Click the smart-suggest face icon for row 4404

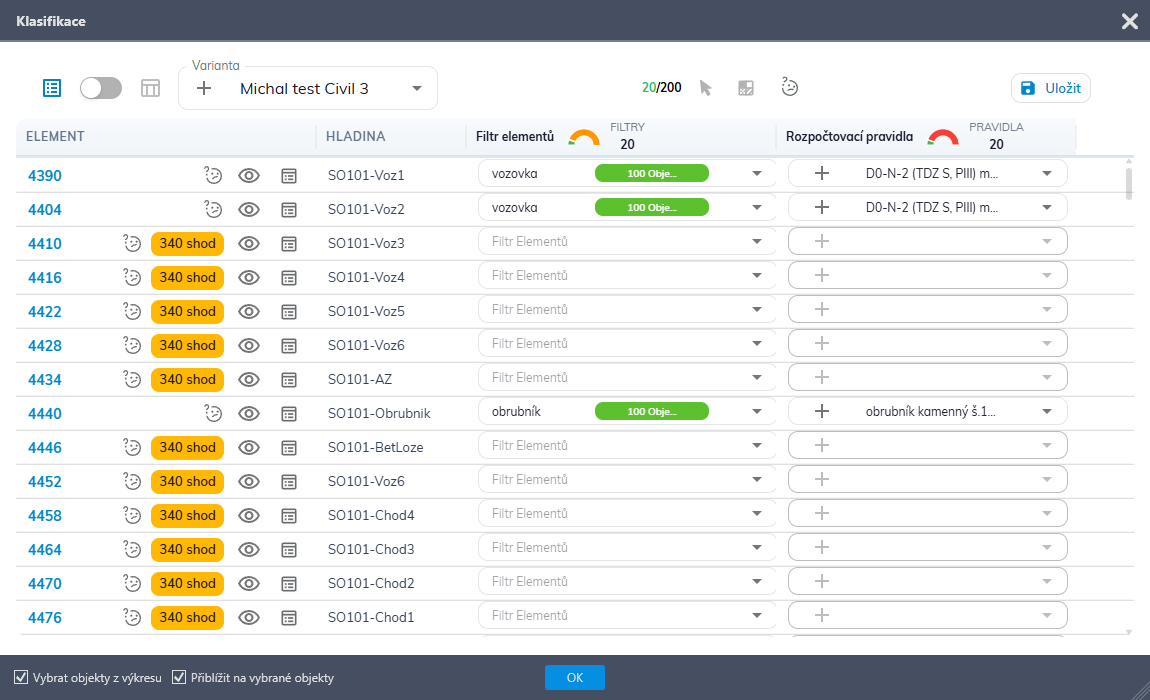click(212, 210)
